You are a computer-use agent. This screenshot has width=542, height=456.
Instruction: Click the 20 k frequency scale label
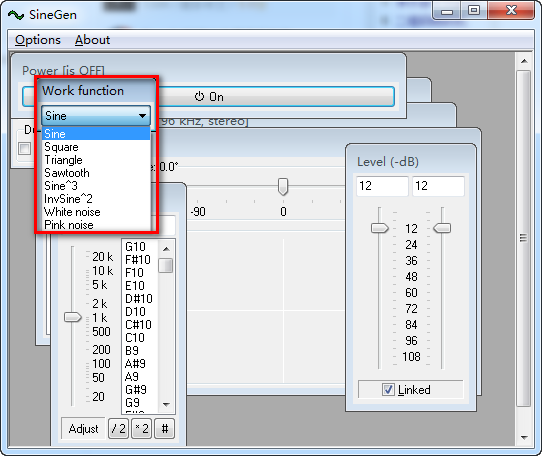102,257
